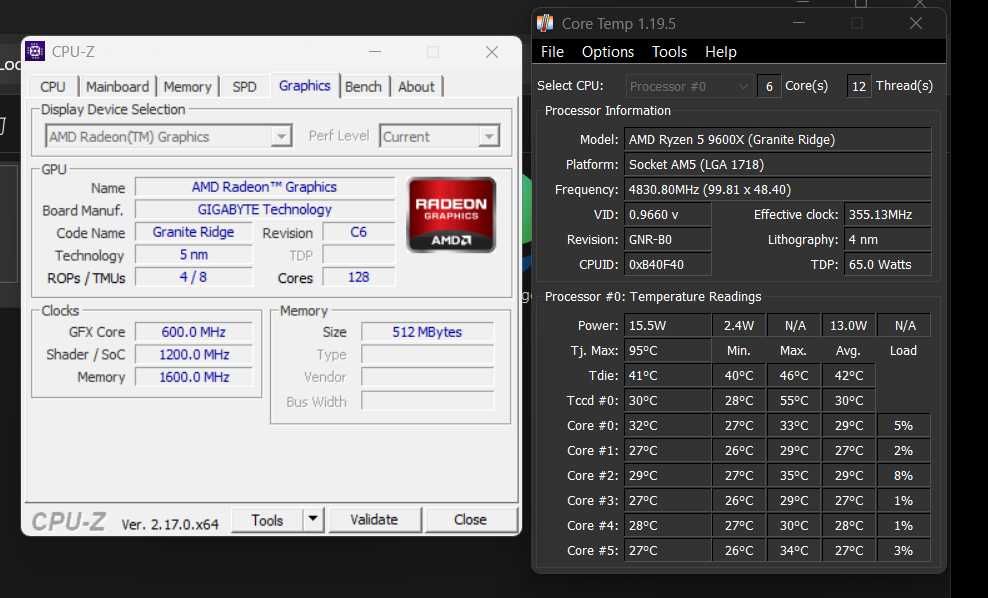Open the Select CPU Processor #0 dropdown

689,86
